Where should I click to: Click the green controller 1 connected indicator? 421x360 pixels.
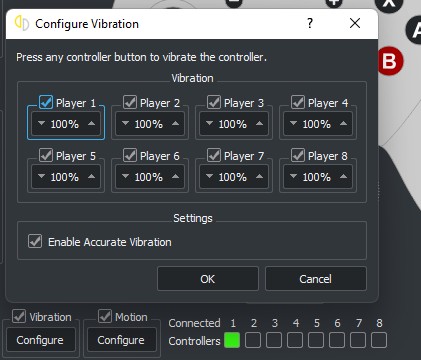point(232,340)
